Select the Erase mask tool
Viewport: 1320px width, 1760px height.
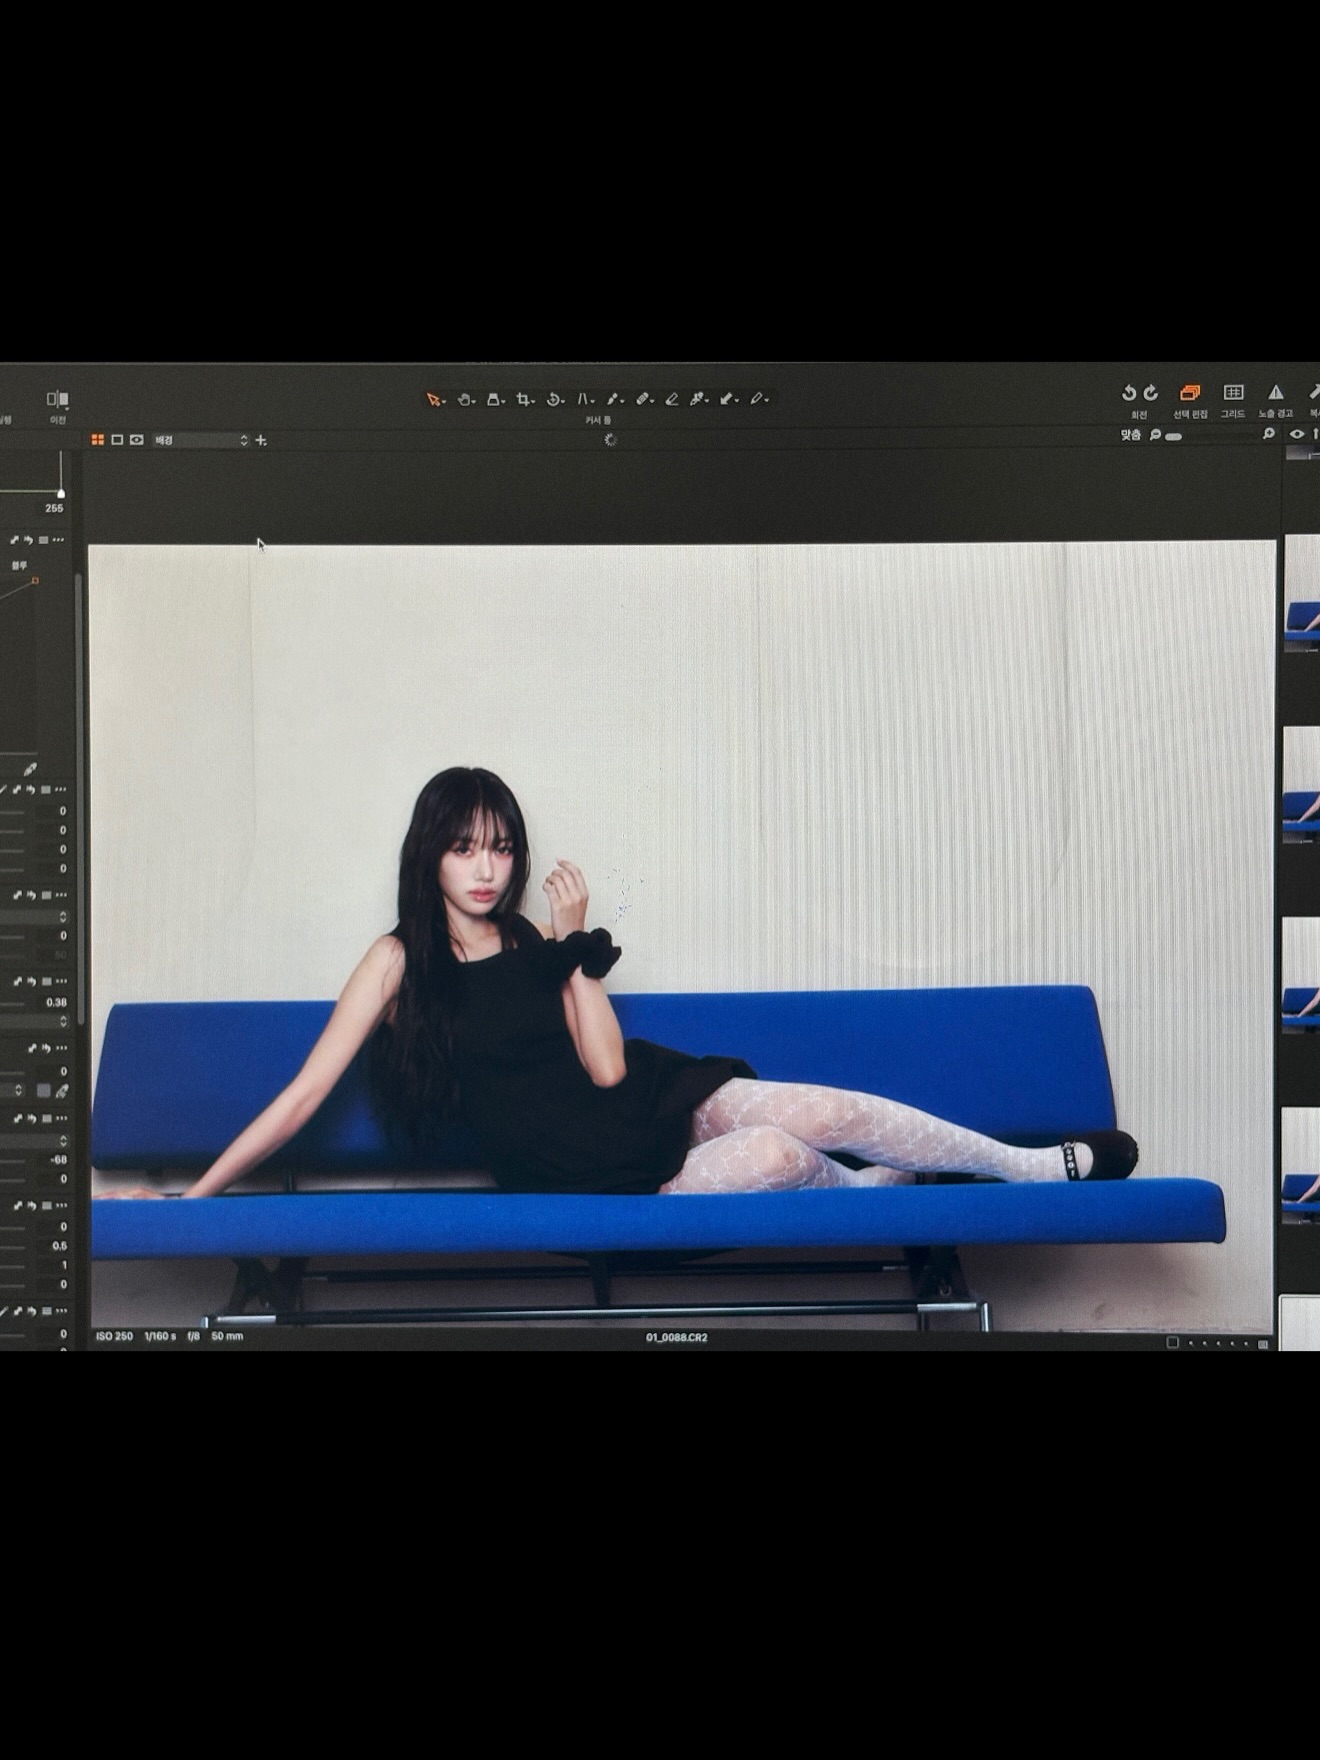pos(672,399)
